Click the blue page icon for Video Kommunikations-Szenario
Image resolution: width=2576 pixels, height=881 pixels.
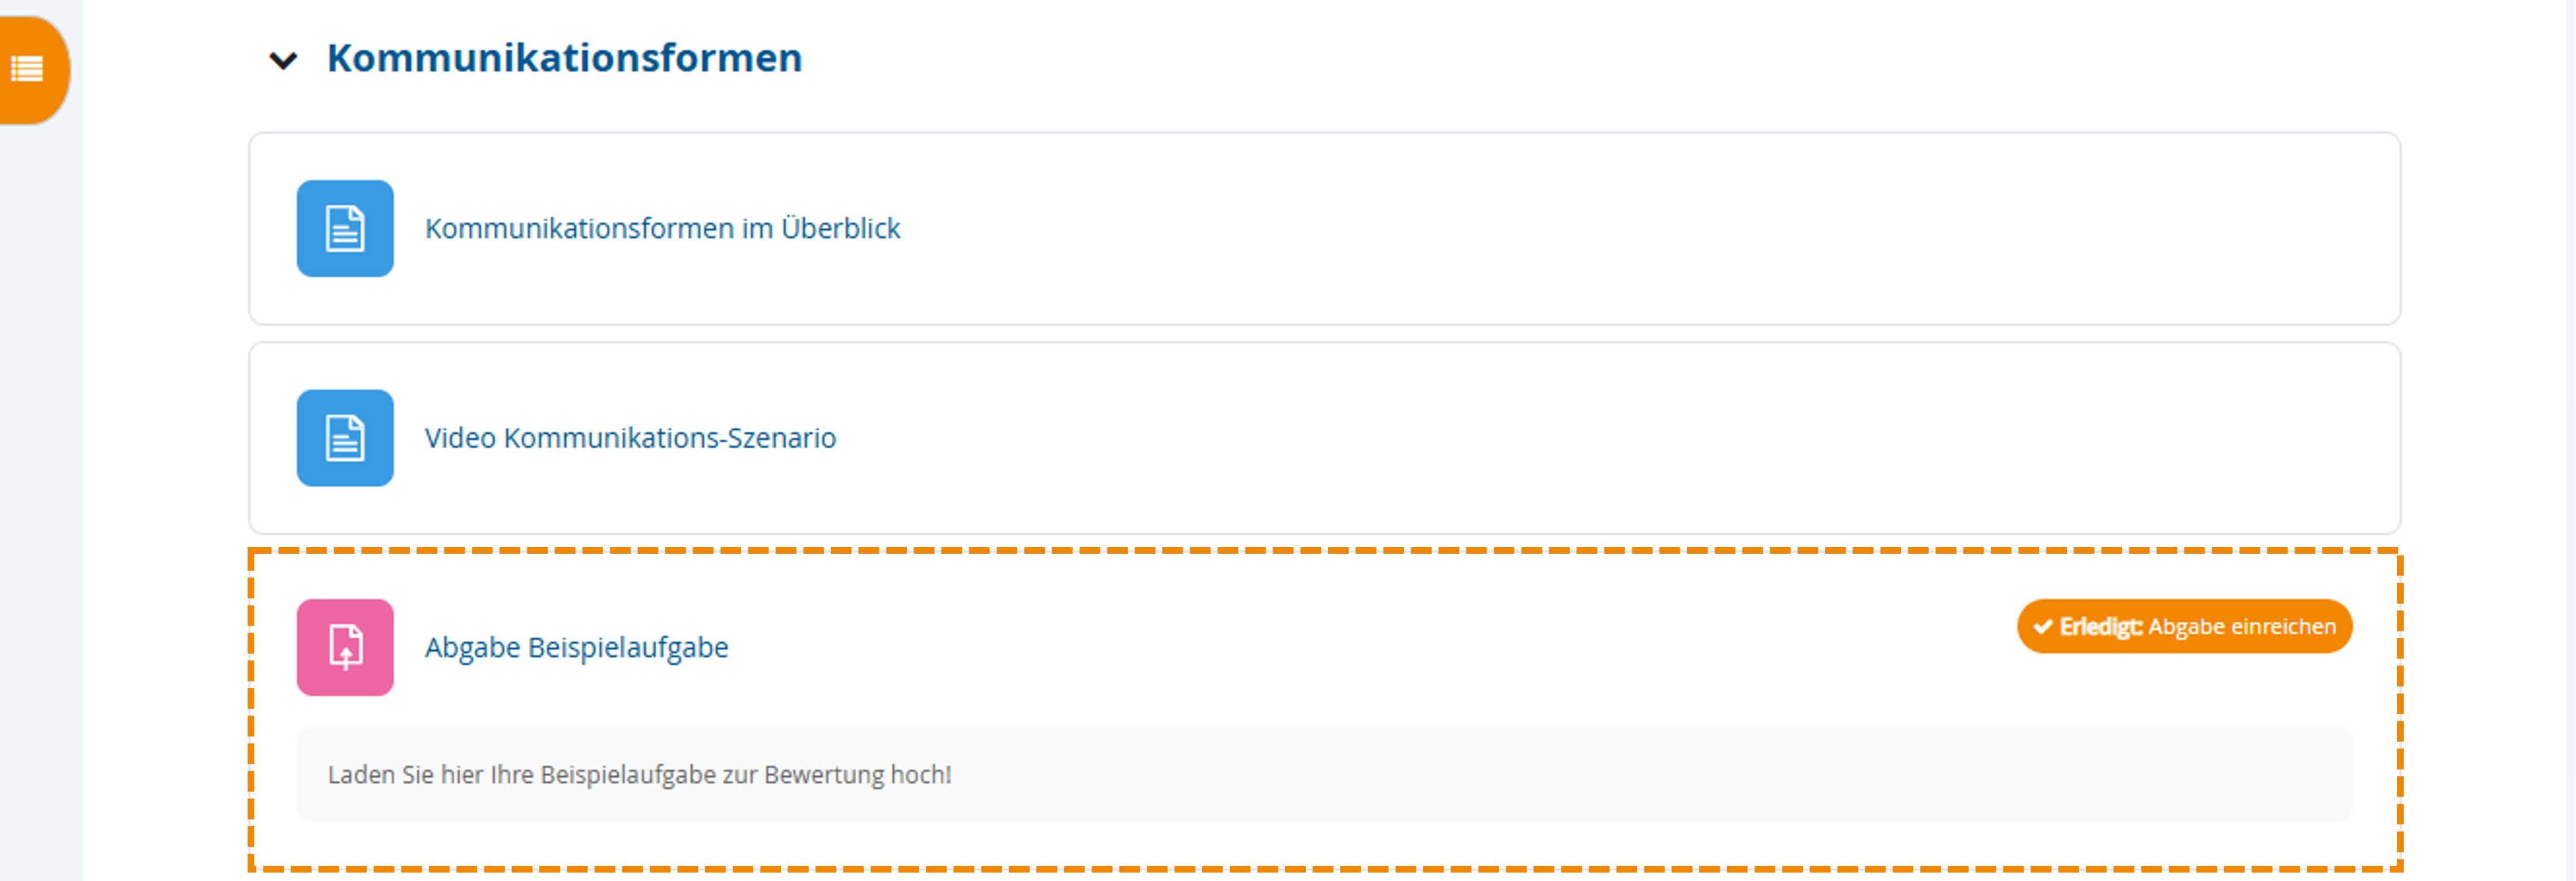pos(345,438)
